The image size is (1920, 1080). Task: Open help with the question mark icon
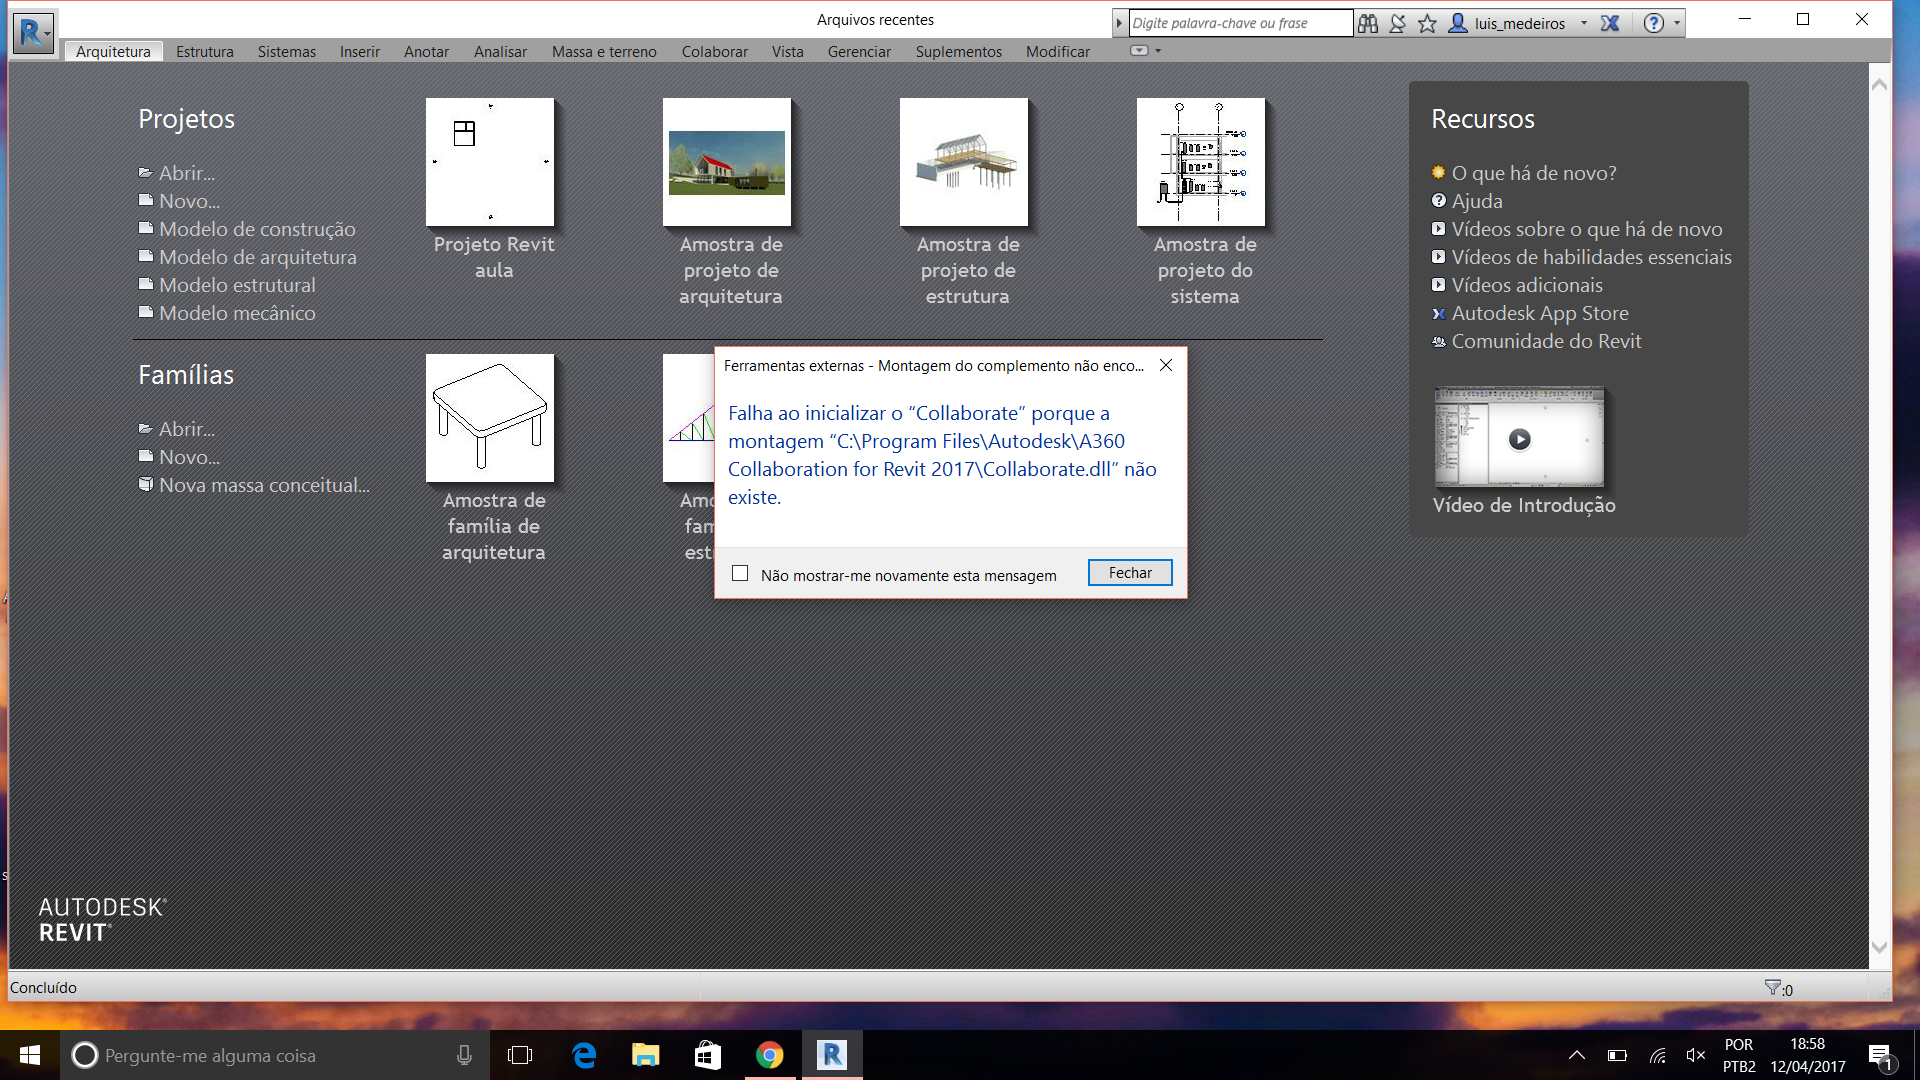coord(1653,23)
